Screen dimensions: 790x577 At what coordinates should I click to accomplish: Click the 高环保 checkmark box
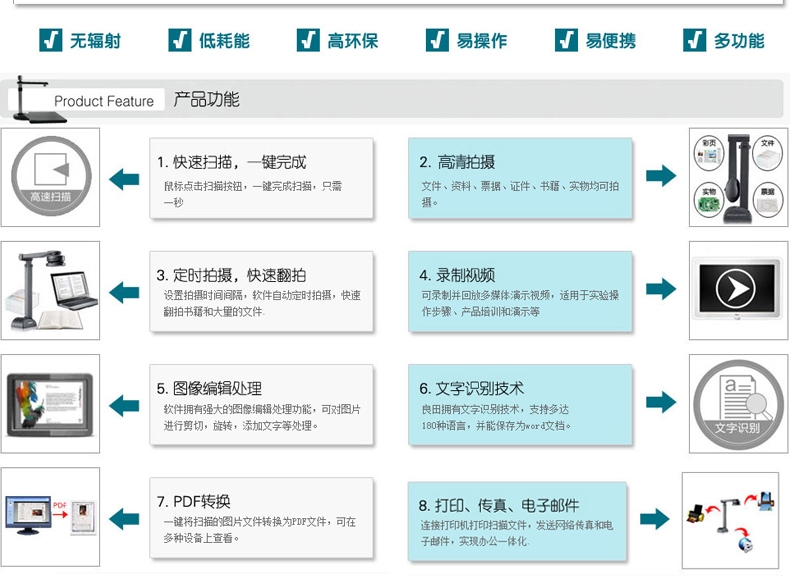(309, 40)
